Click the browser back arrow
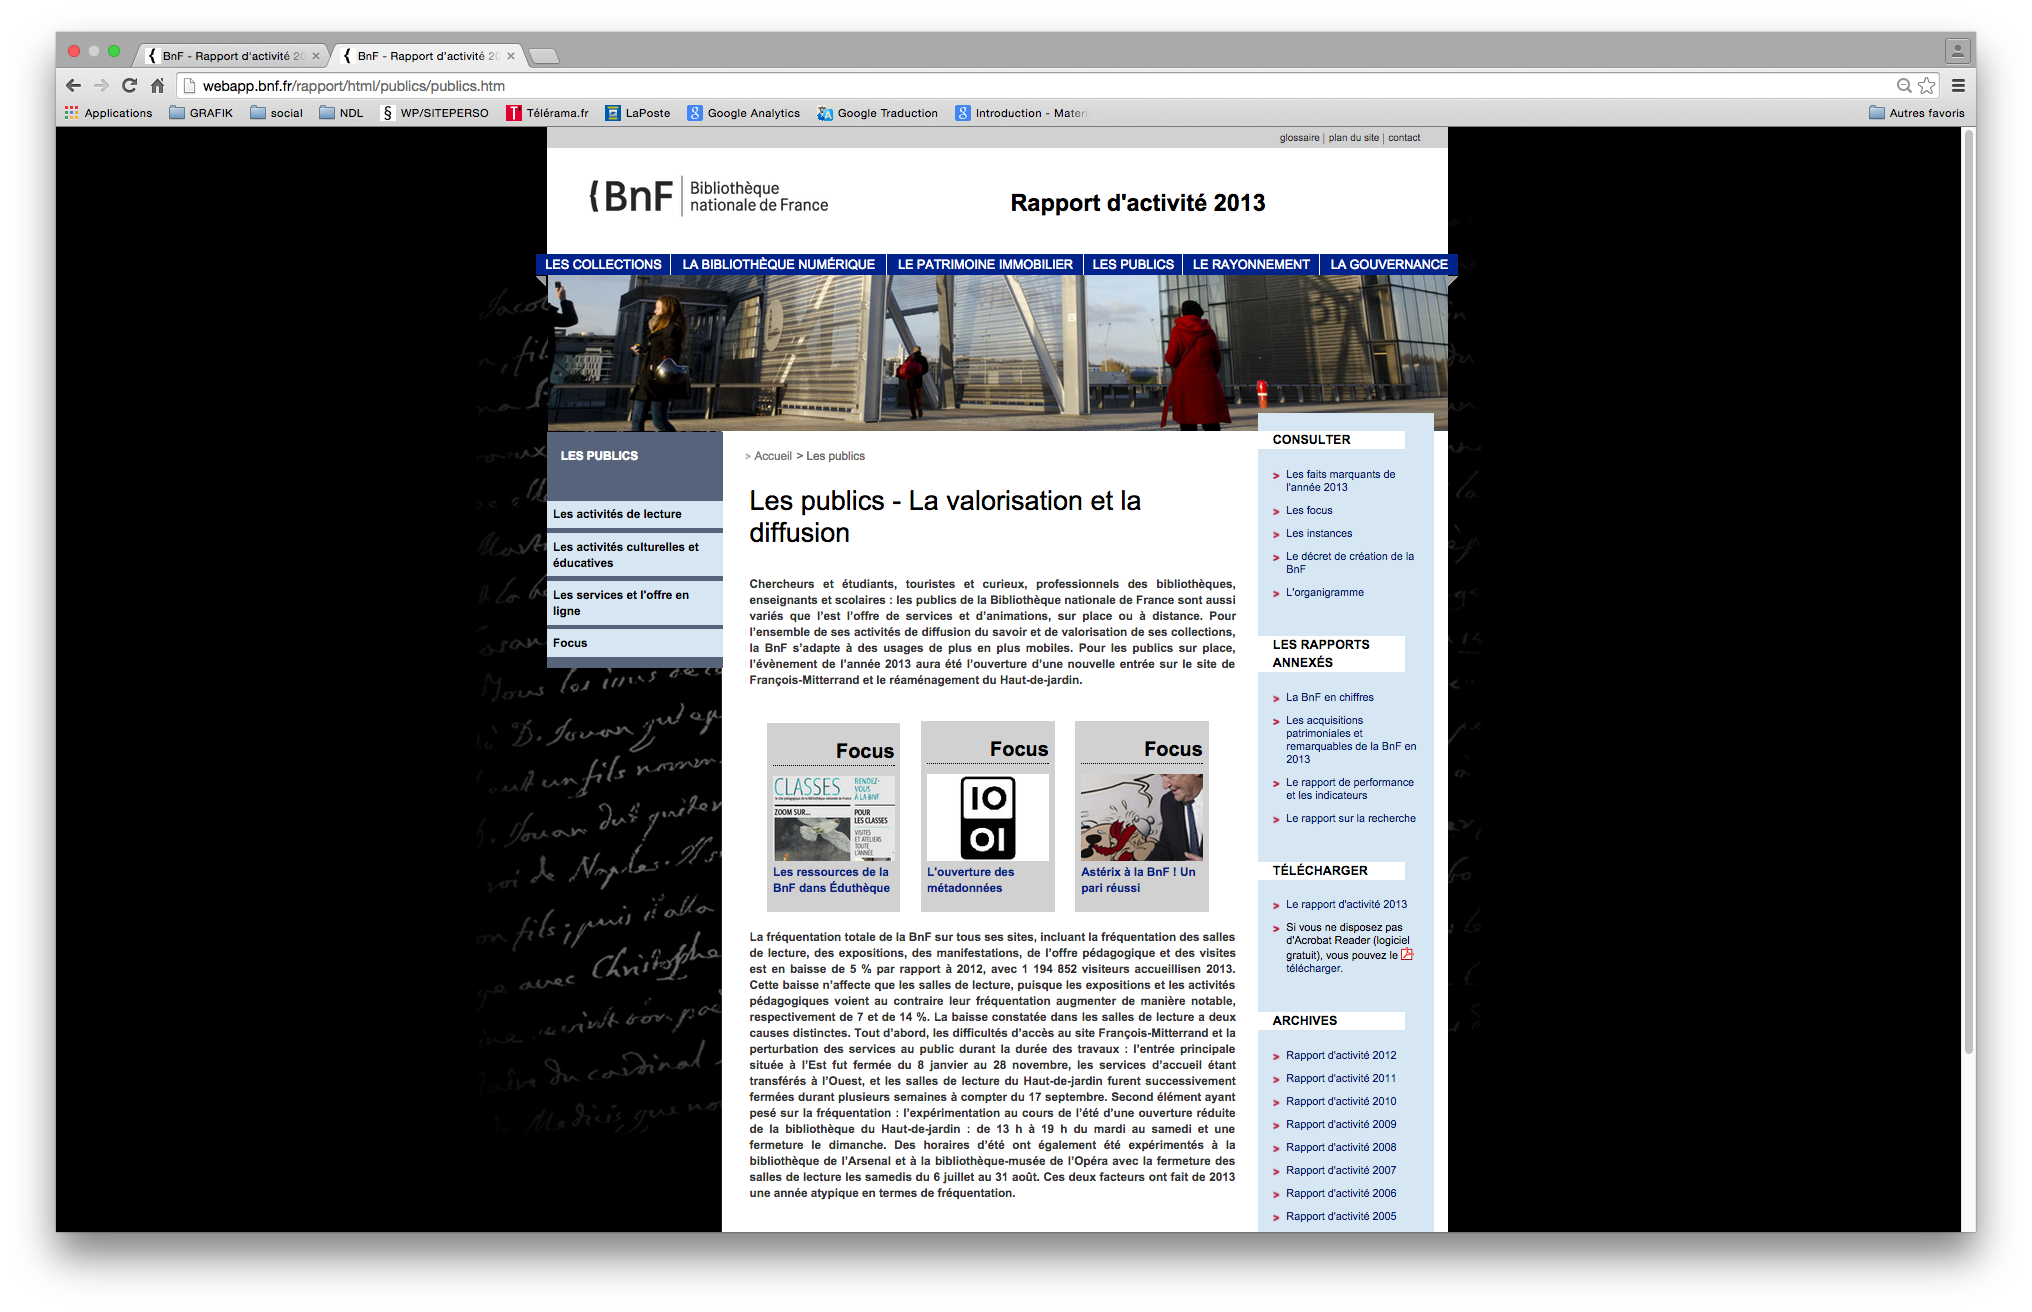Screen dimensions: 2032x1312 [x=73, y=86]
